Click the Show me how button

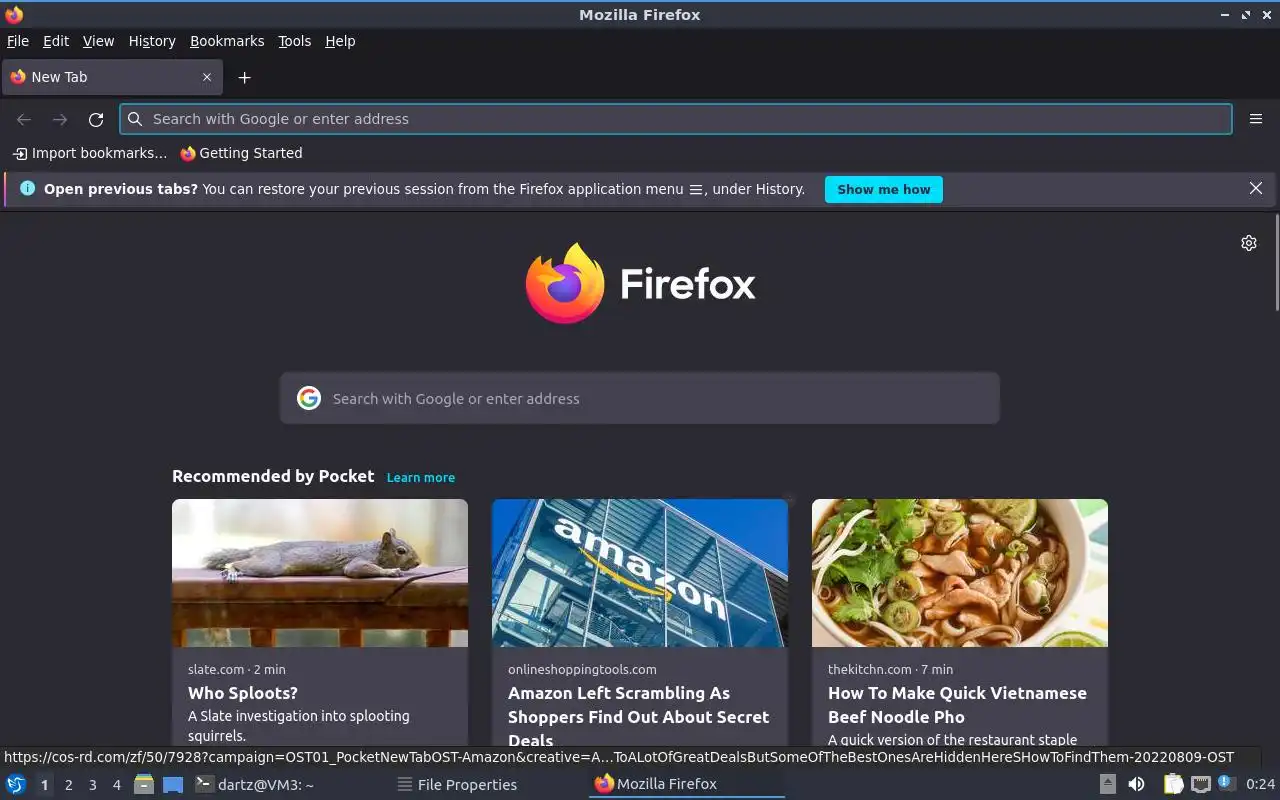coord(884,189)
